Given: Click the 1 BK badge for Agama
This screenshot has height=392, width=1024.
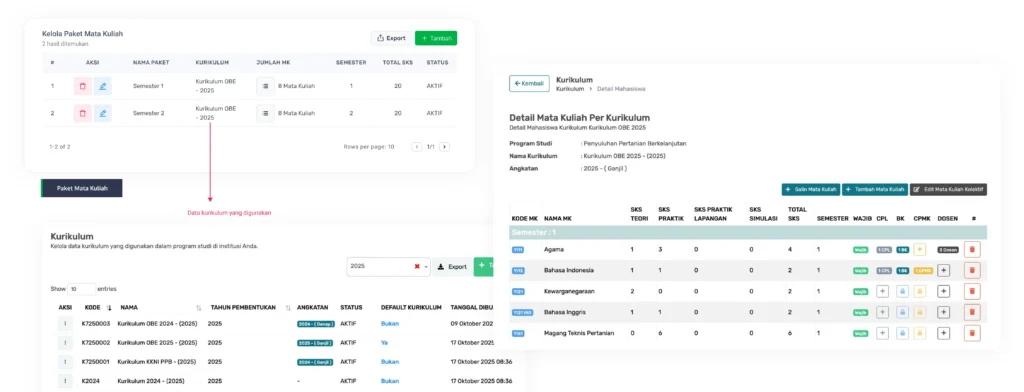Looking at the screenshot, I should pos(902,250).
